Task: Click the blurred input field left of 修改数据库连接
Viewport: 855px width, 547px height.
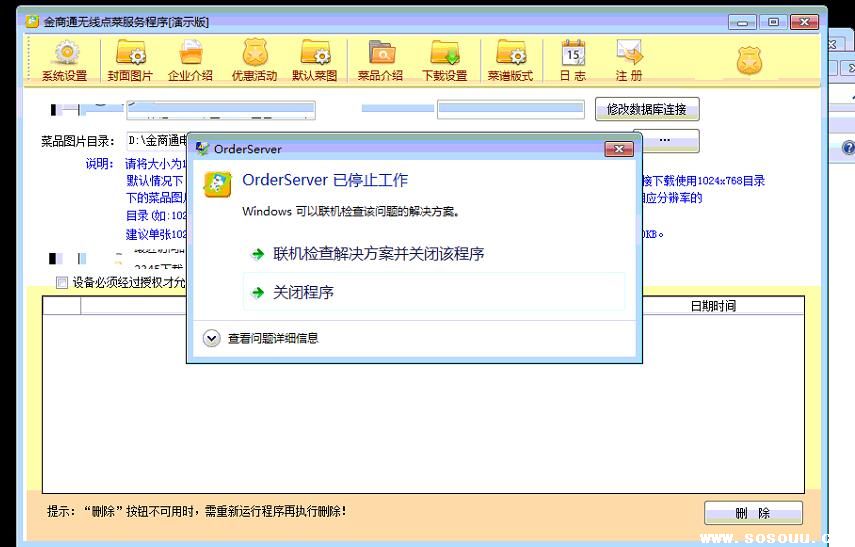Action: coord(511,109)
